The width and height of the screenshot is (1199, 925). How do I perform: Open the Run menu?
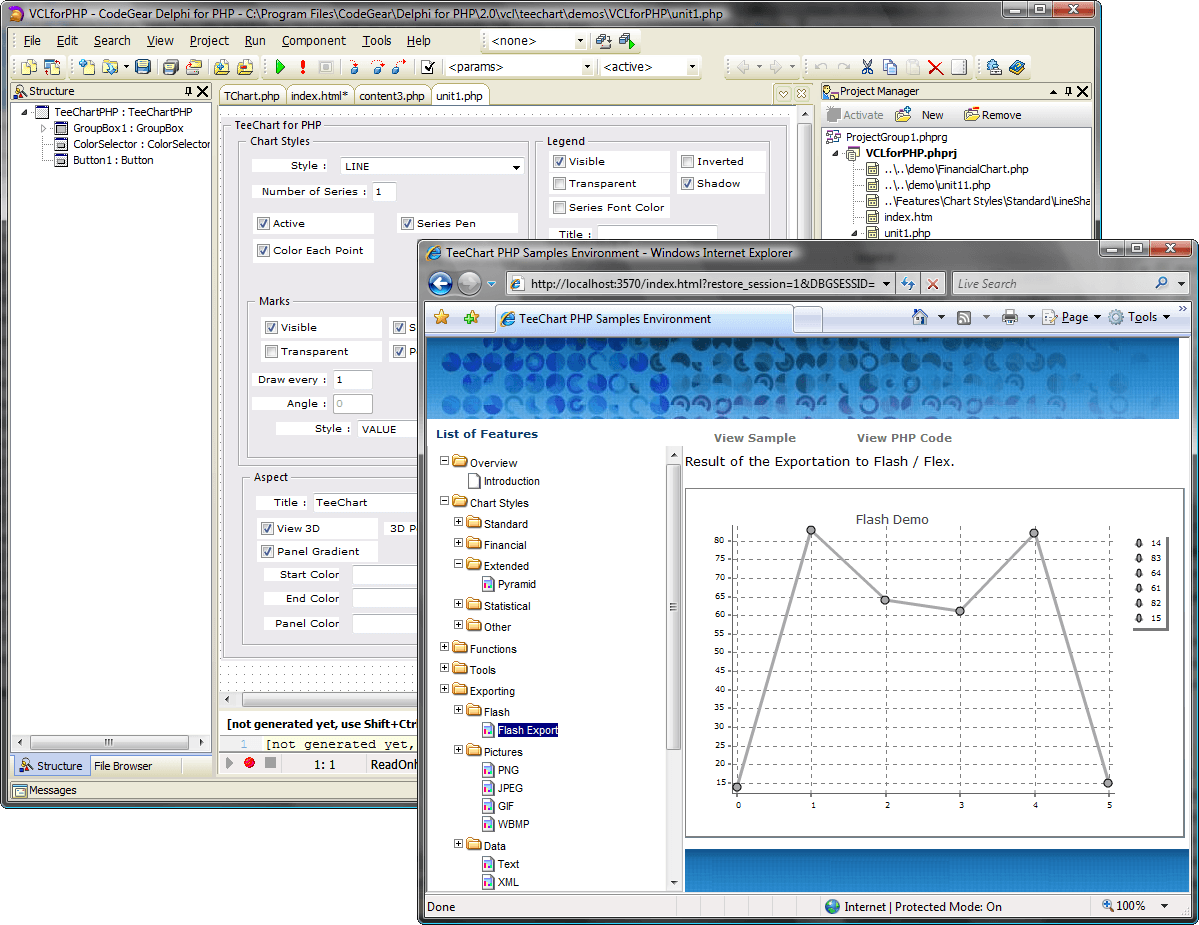tap(255, 41)
